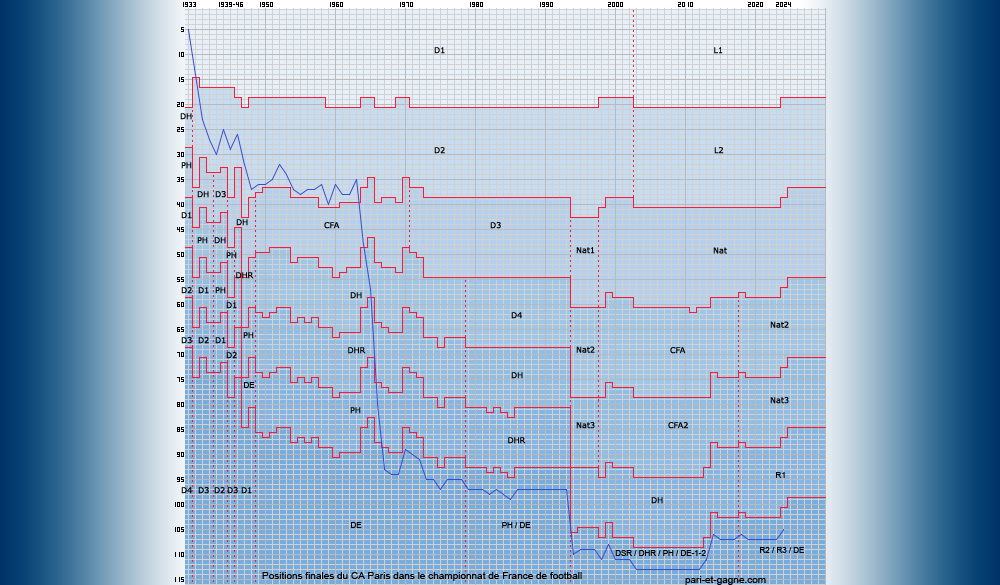Click the CFA2 division label
1000x585 pixels.
[x=678, y=425]
